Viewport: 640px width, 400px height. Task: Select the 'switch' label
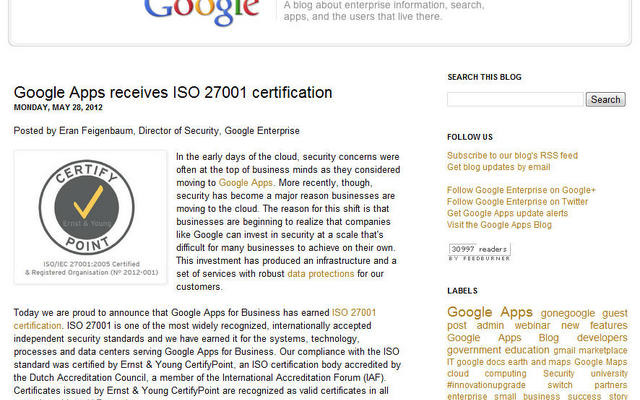click(560, 385)
